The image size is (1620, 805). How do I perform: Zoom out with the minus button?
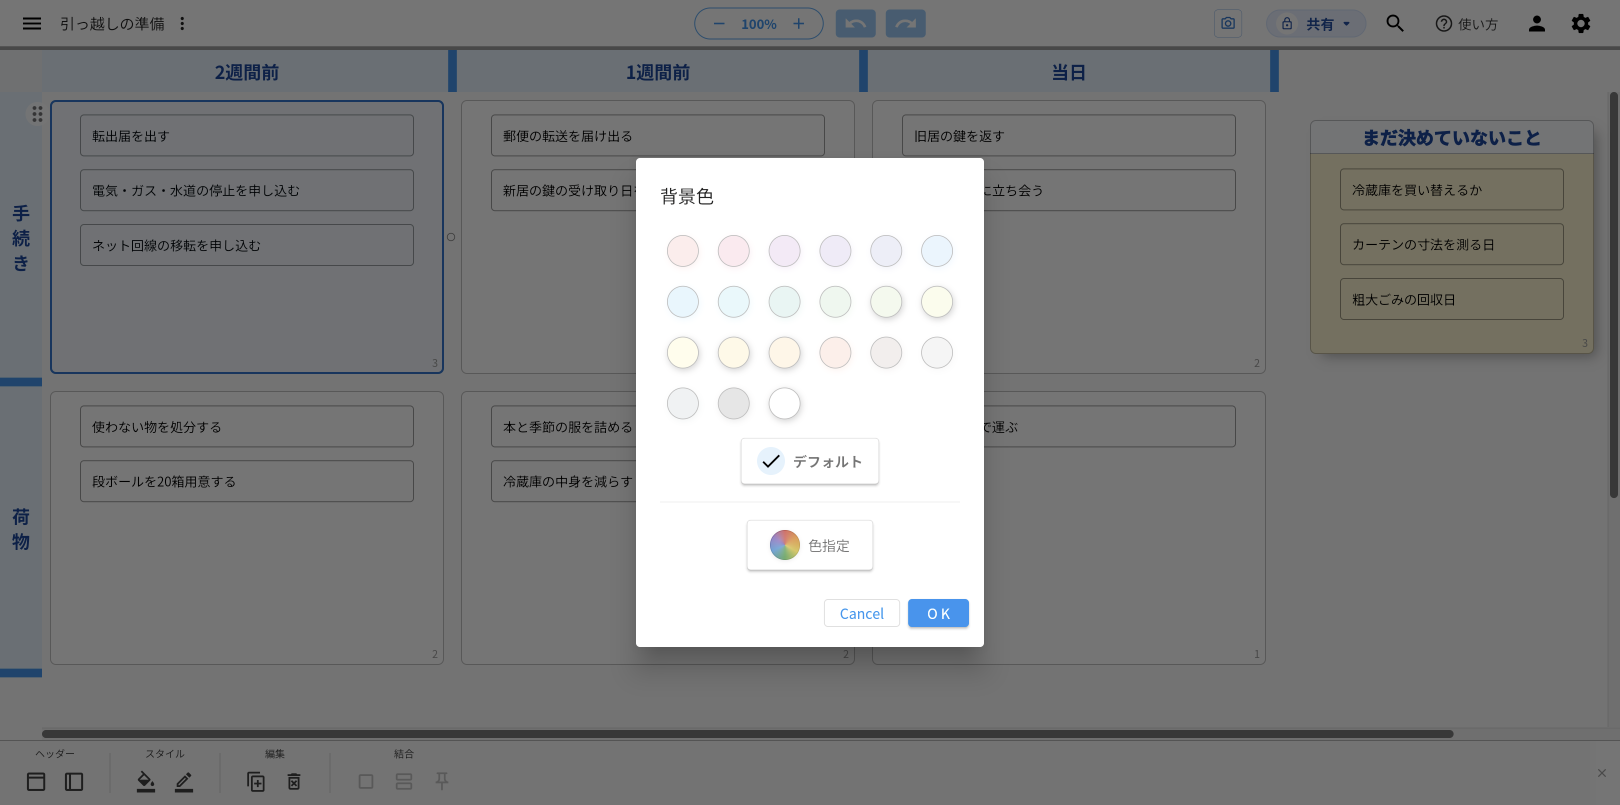pyautogui.click(x=718, y=23)
